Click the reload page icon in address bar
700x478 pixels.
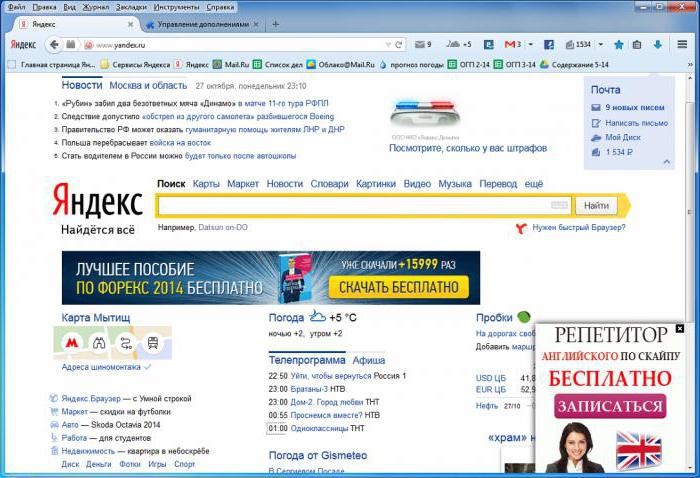coord(399,45)
